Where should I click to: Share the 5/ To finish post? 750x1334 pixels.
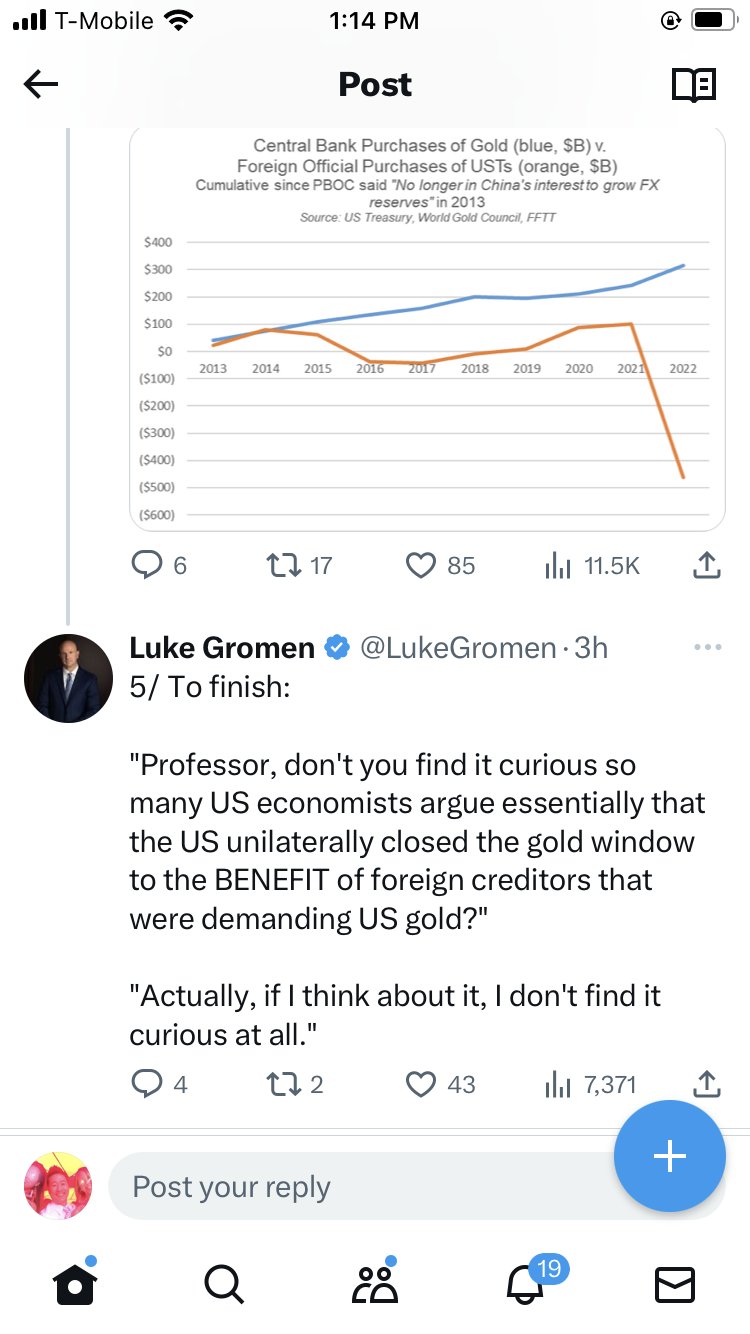[706, 1084]
